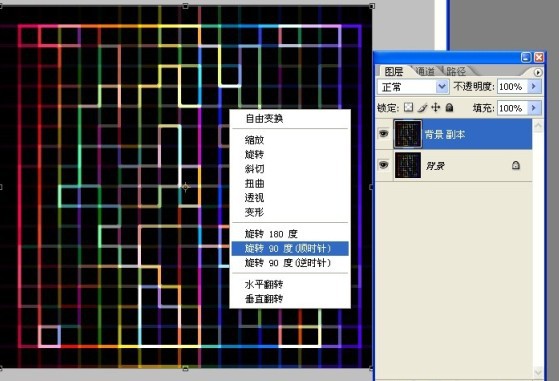The height and width of the screenshot is (381, 559).
Task: Click the 背景 layer thumbnail
Action: pos(407,165)
